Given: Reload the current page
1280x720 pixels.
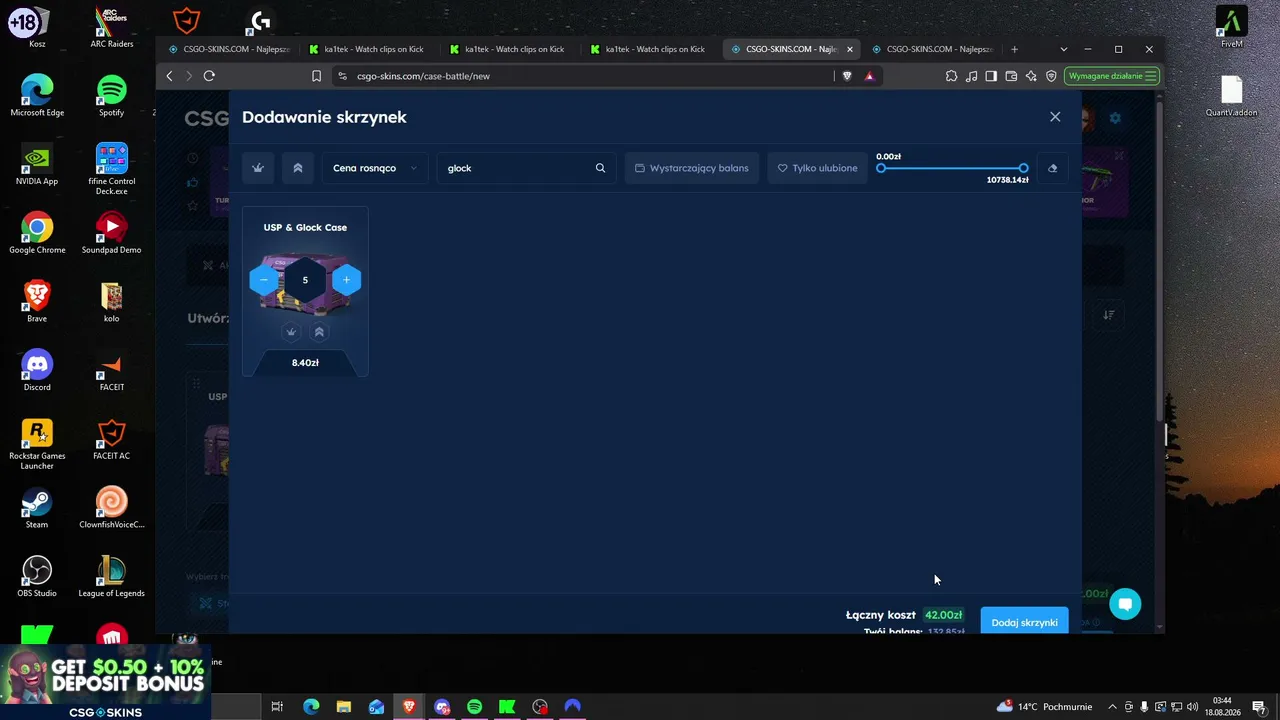Looking at the screenshot, I should (209, 76).
